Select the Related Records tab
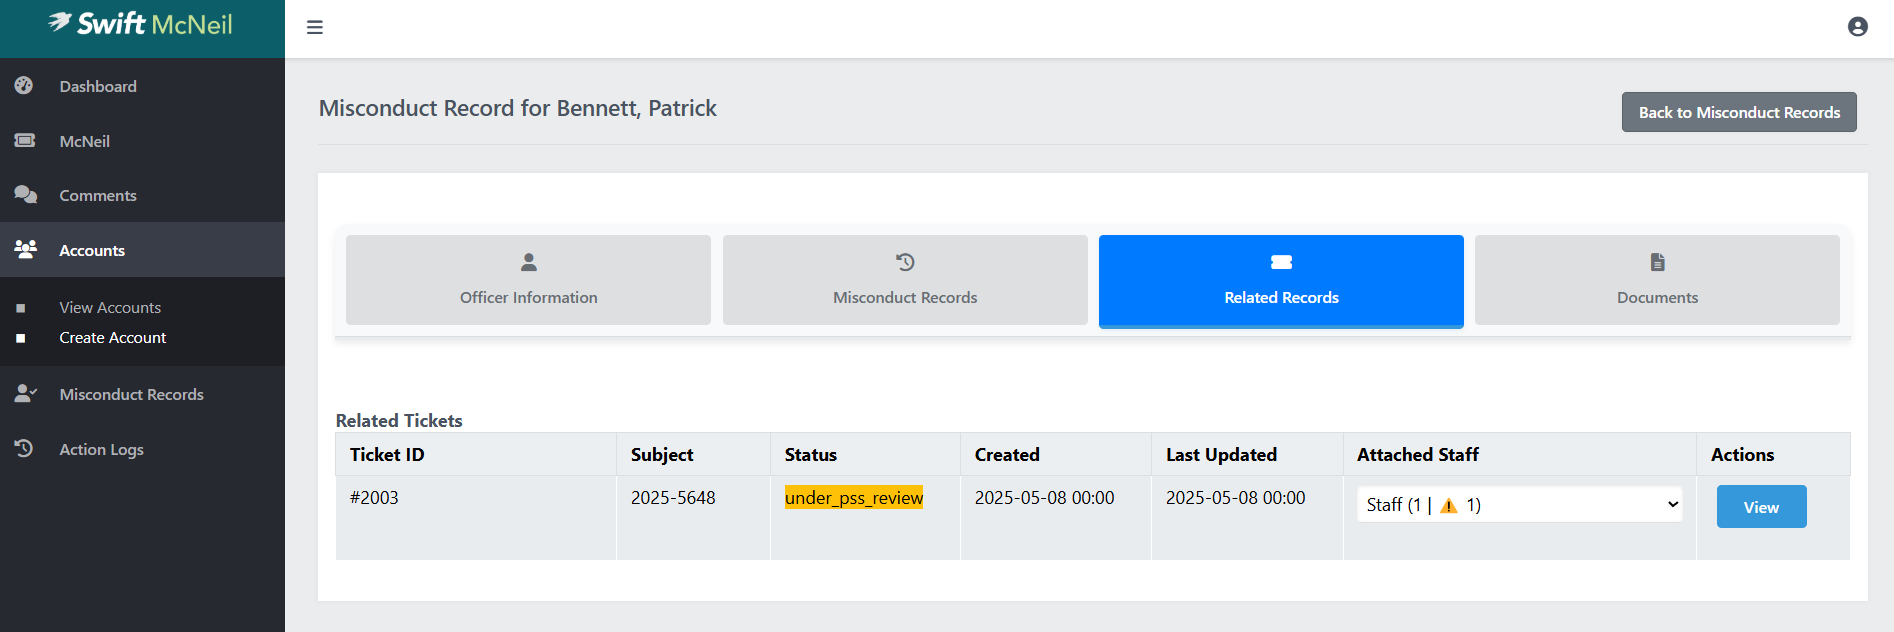1894x632 pixels. (x=1281, y=280)
